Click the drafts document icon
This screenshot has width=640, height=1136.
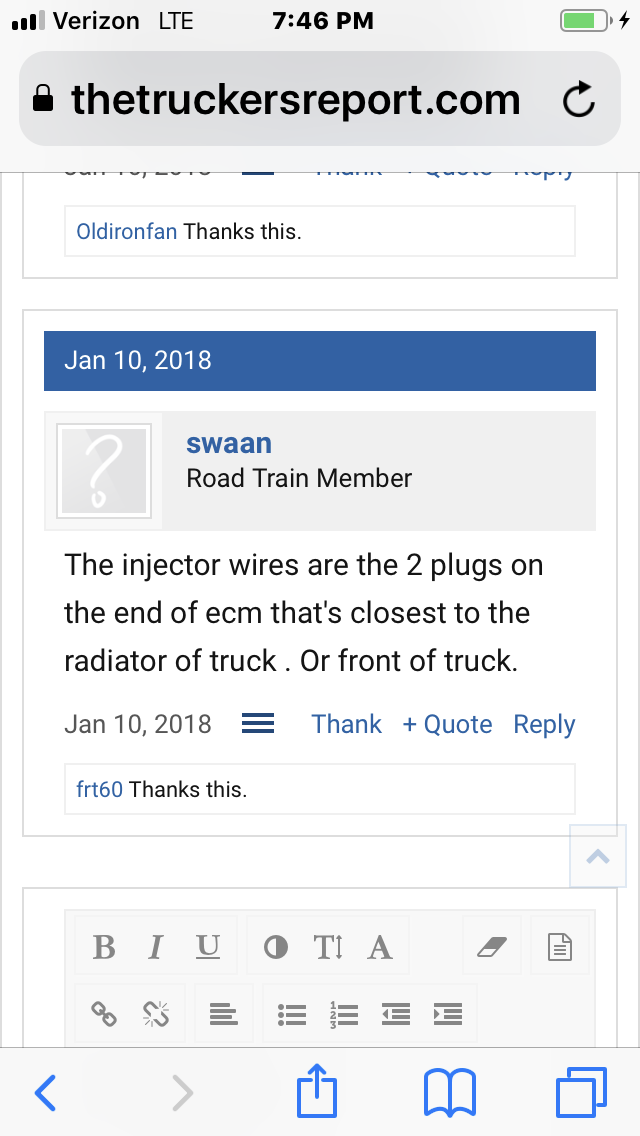click(x=560, y=947)
